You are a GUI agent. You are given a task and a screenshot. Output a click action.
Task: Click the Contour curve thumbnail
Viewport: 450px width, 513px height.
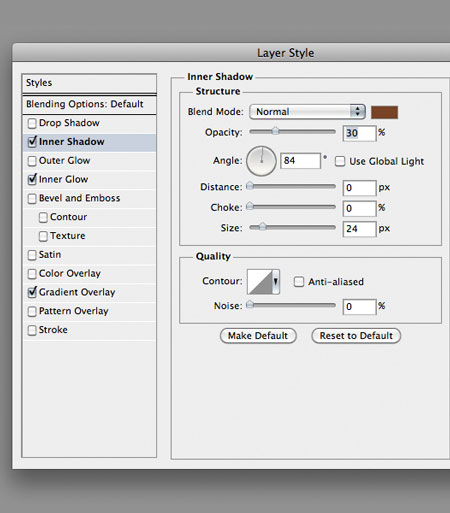(260, 282)
